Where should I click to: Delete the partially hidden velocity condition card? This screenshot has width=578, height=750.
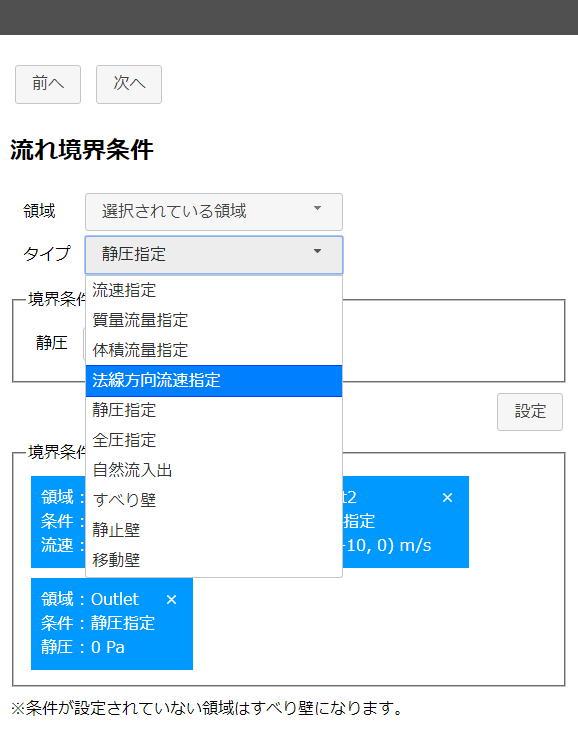(x=447, y=498)
